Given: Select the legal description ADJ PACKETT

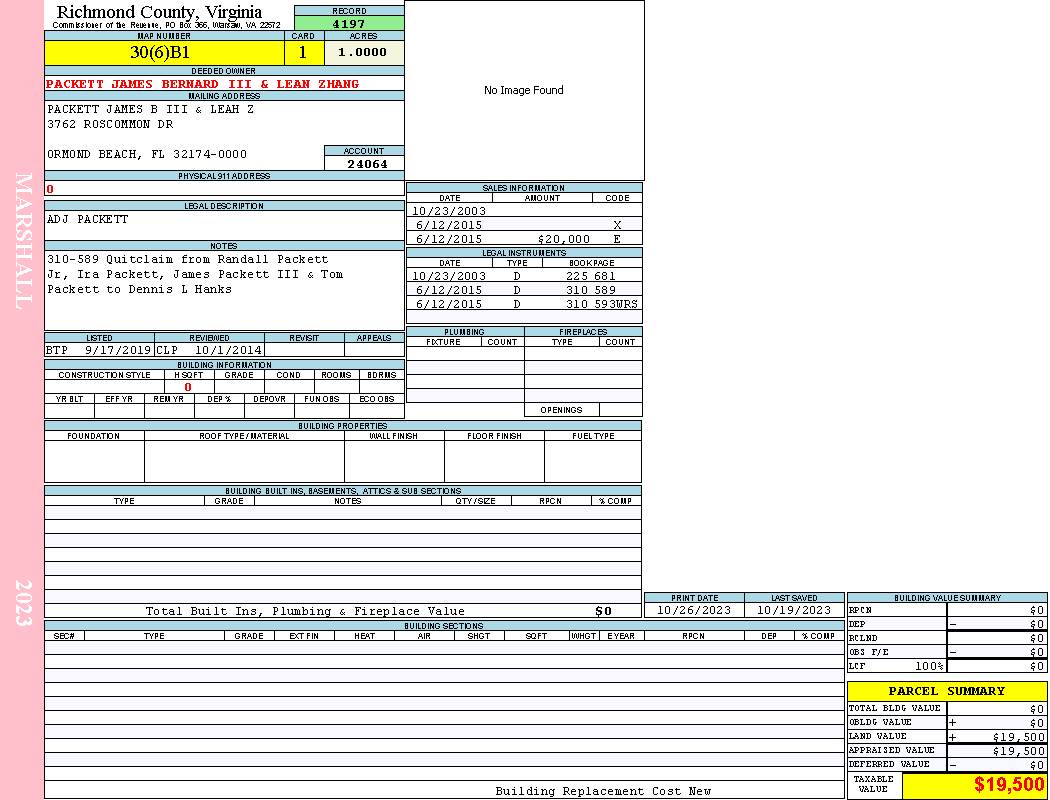Looking at the screenshot, I should 88,219.
